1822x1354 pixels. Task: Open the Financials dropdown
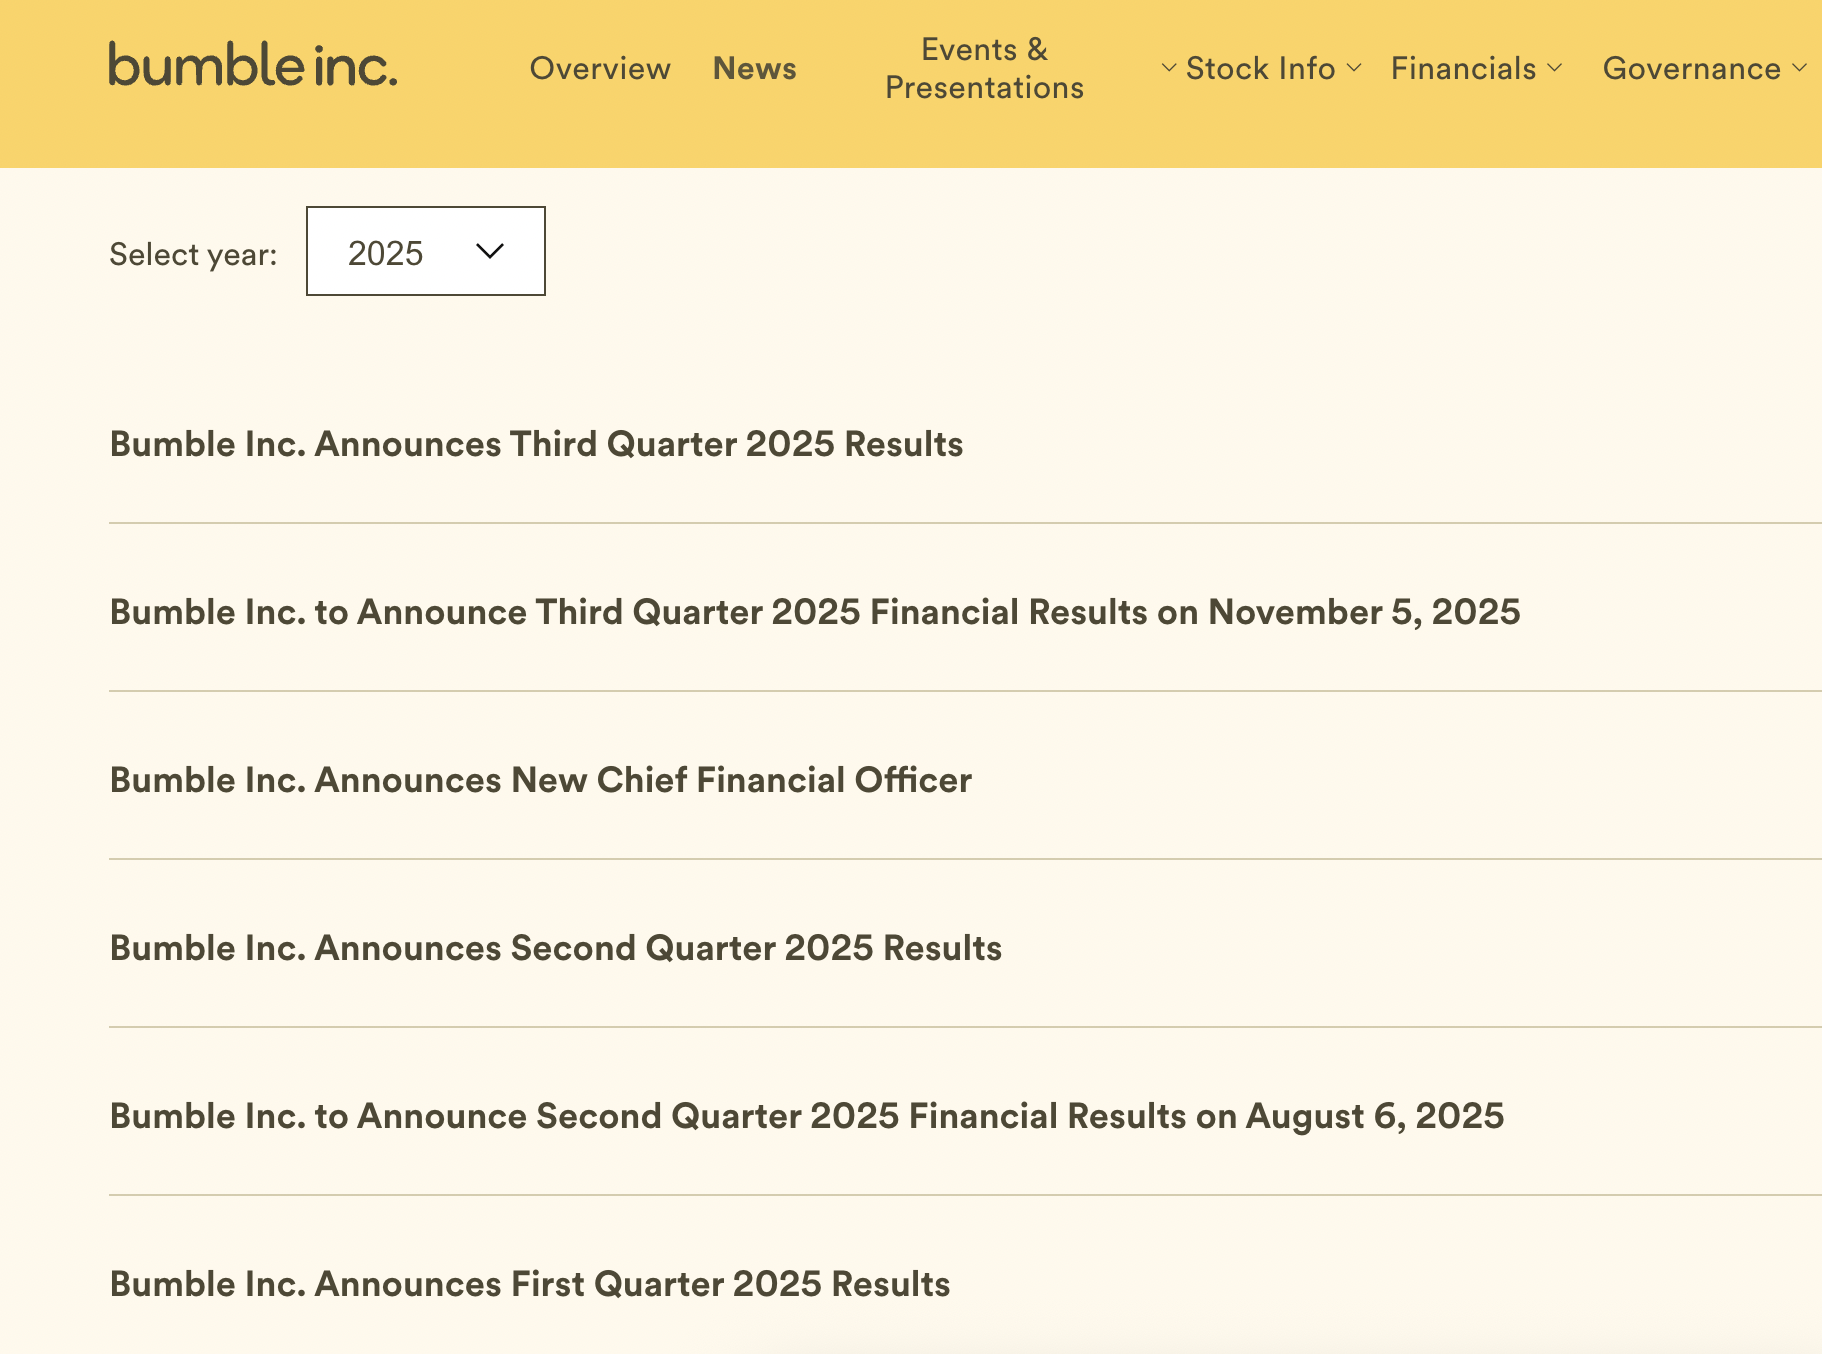tap(1465, 69)
